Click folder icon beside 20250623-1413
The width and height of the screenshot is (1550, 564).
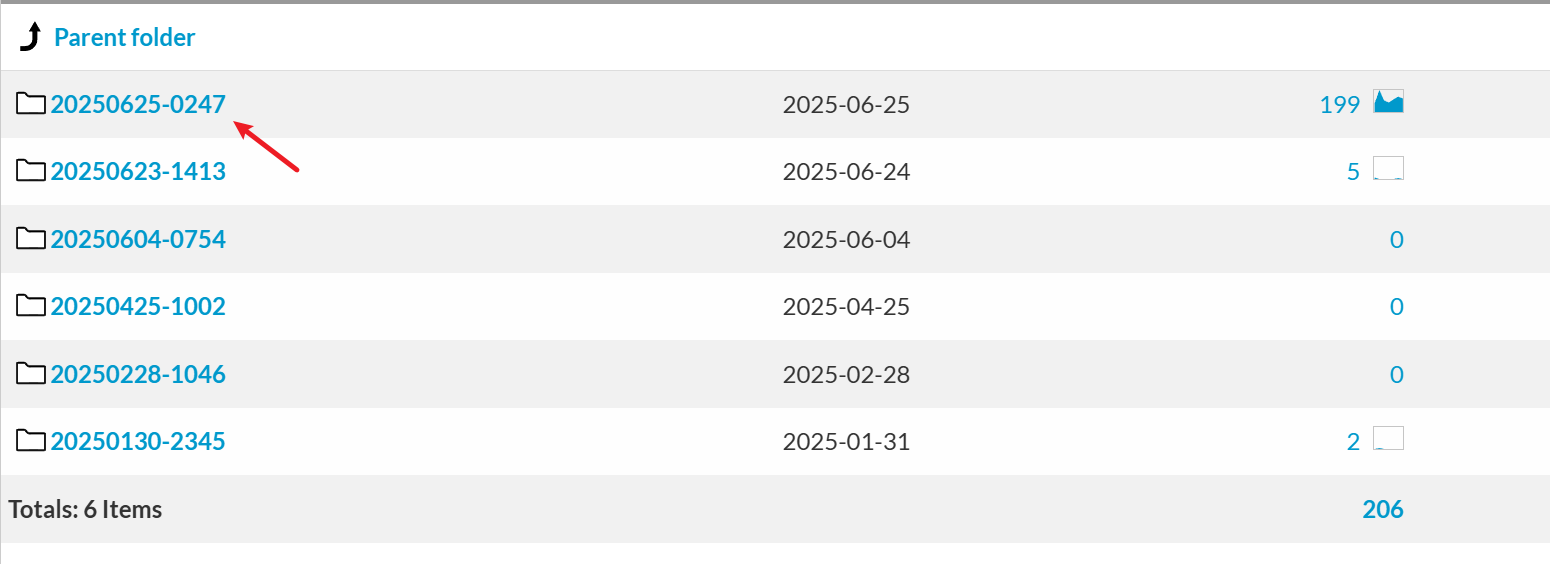coord(31,171)
